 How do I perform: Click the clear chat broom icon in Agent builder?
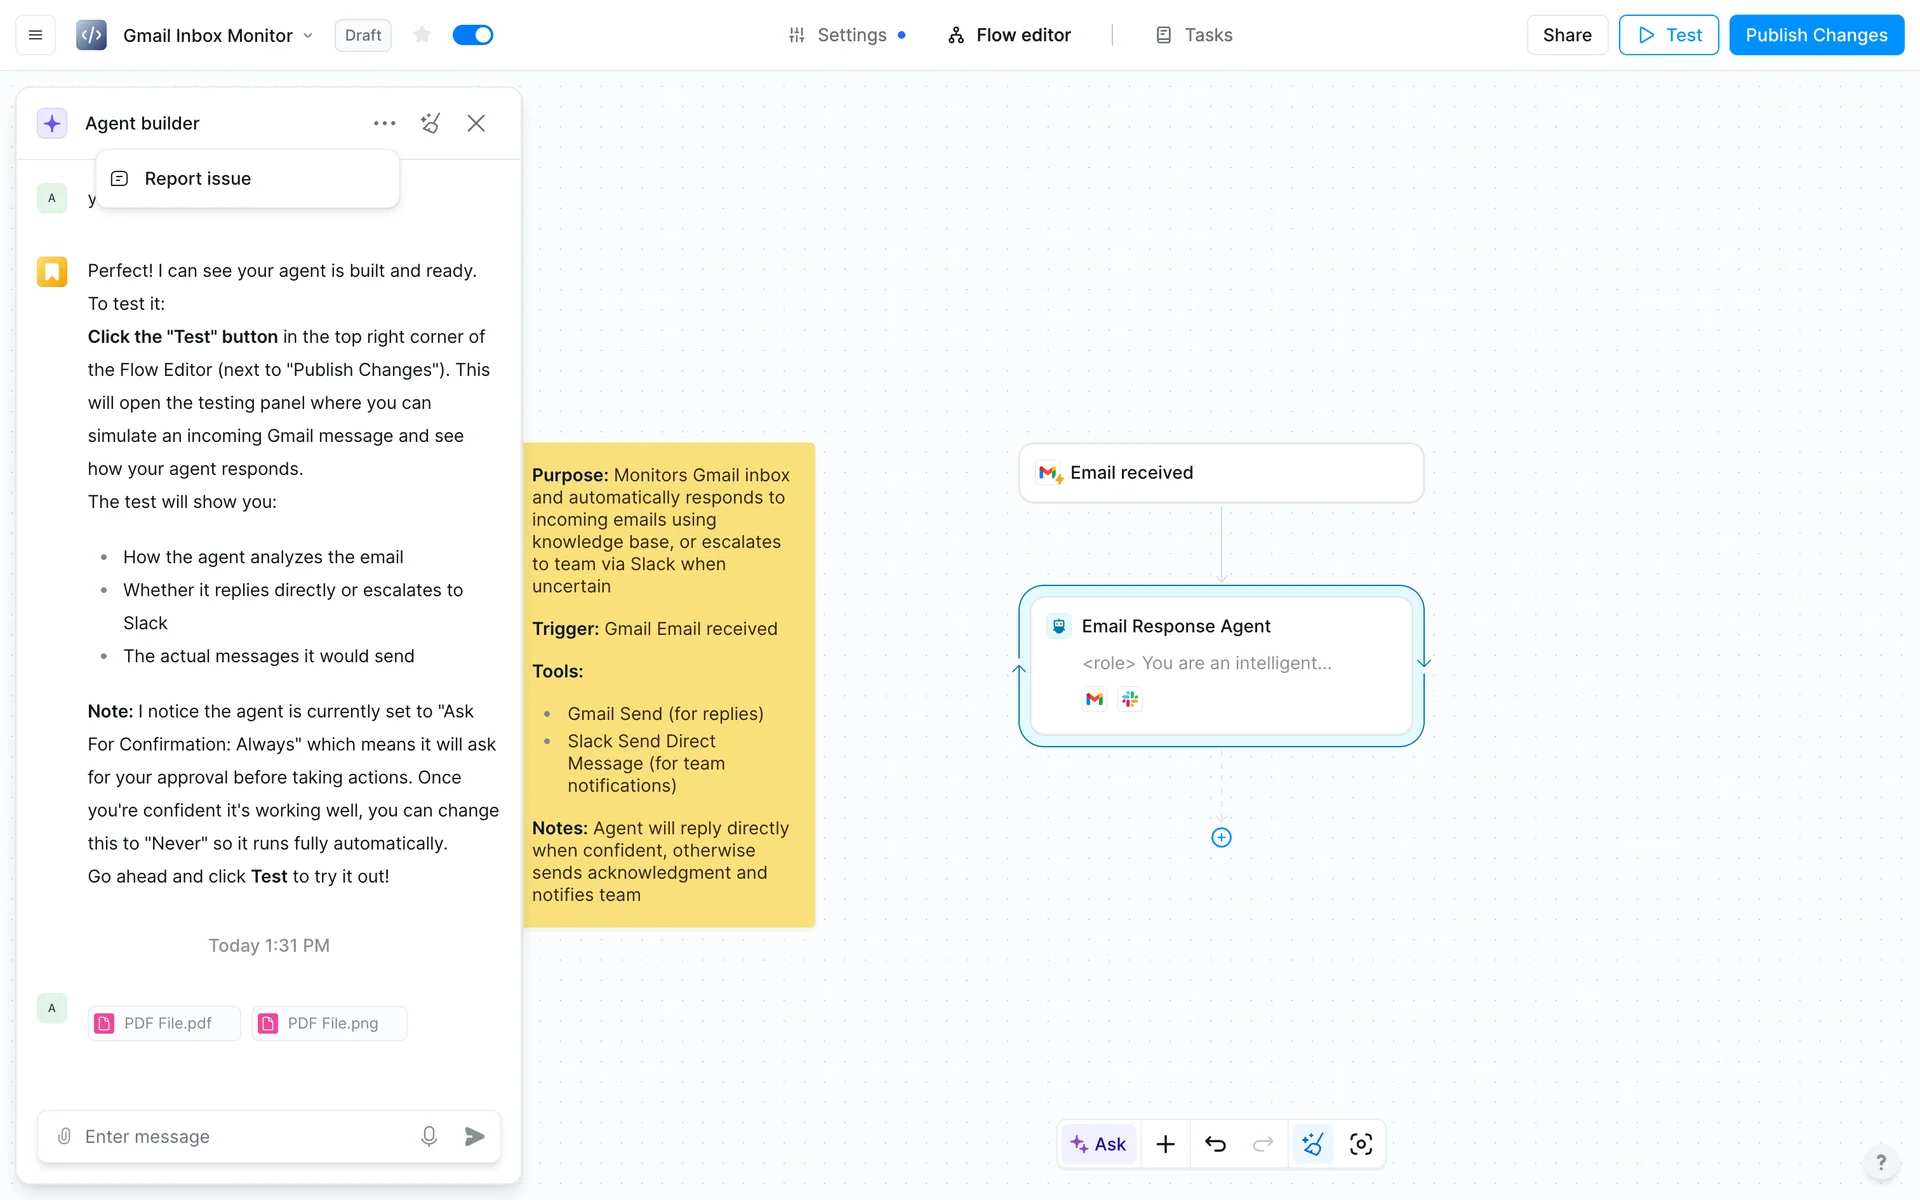pyautogui.click(x=430, y=123)
